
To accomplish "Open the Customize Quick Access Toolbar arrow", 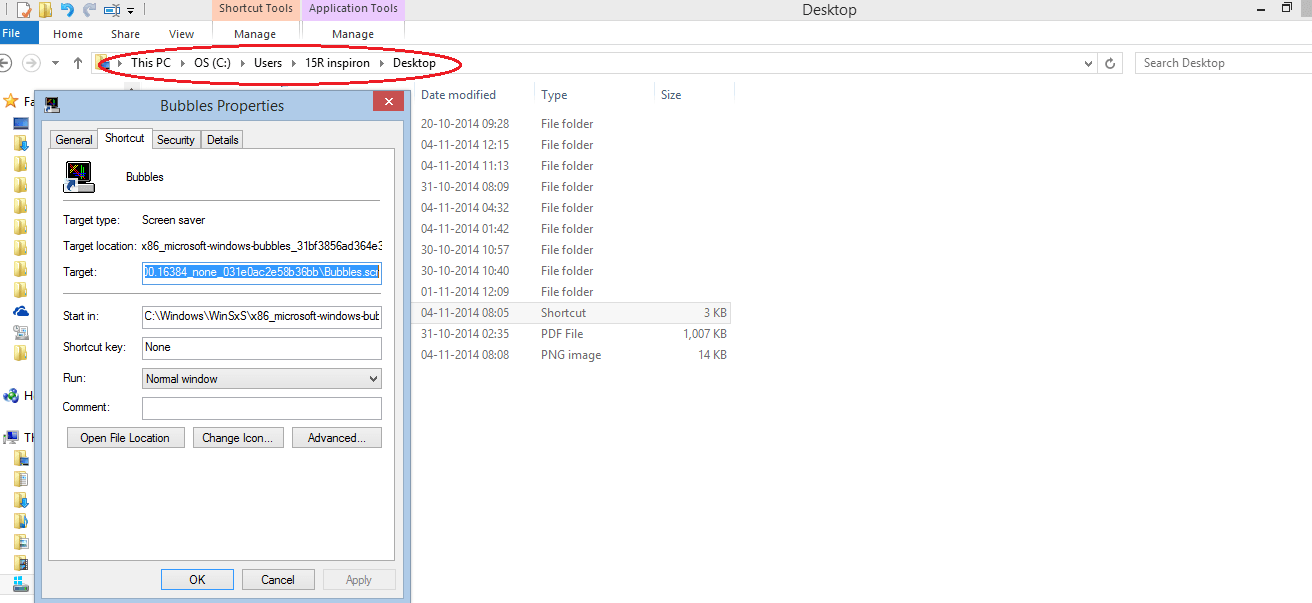I will point(130,11).
